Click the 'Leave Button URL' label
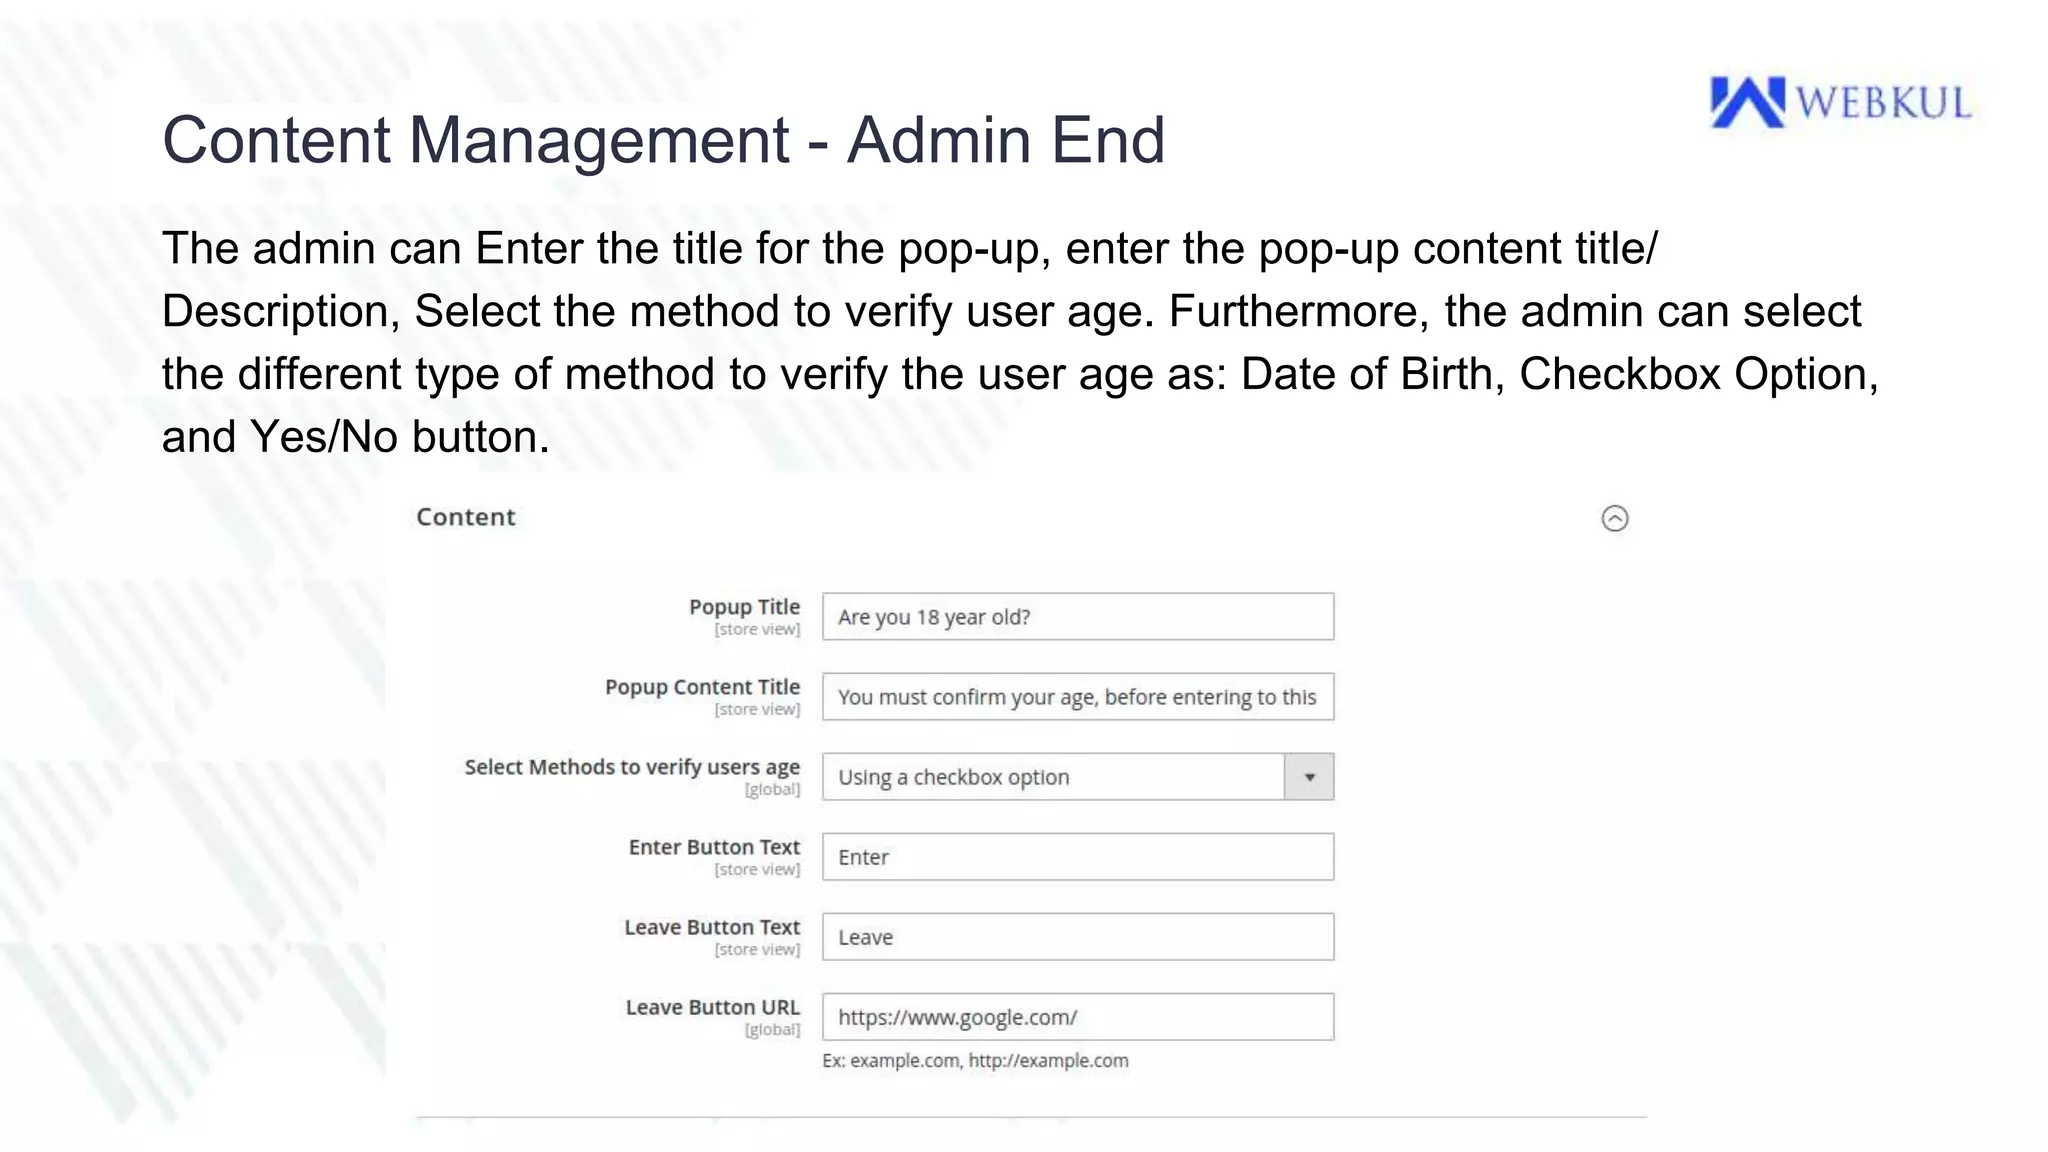Screen dimensions: 2048x1152 pos(713,1007)
